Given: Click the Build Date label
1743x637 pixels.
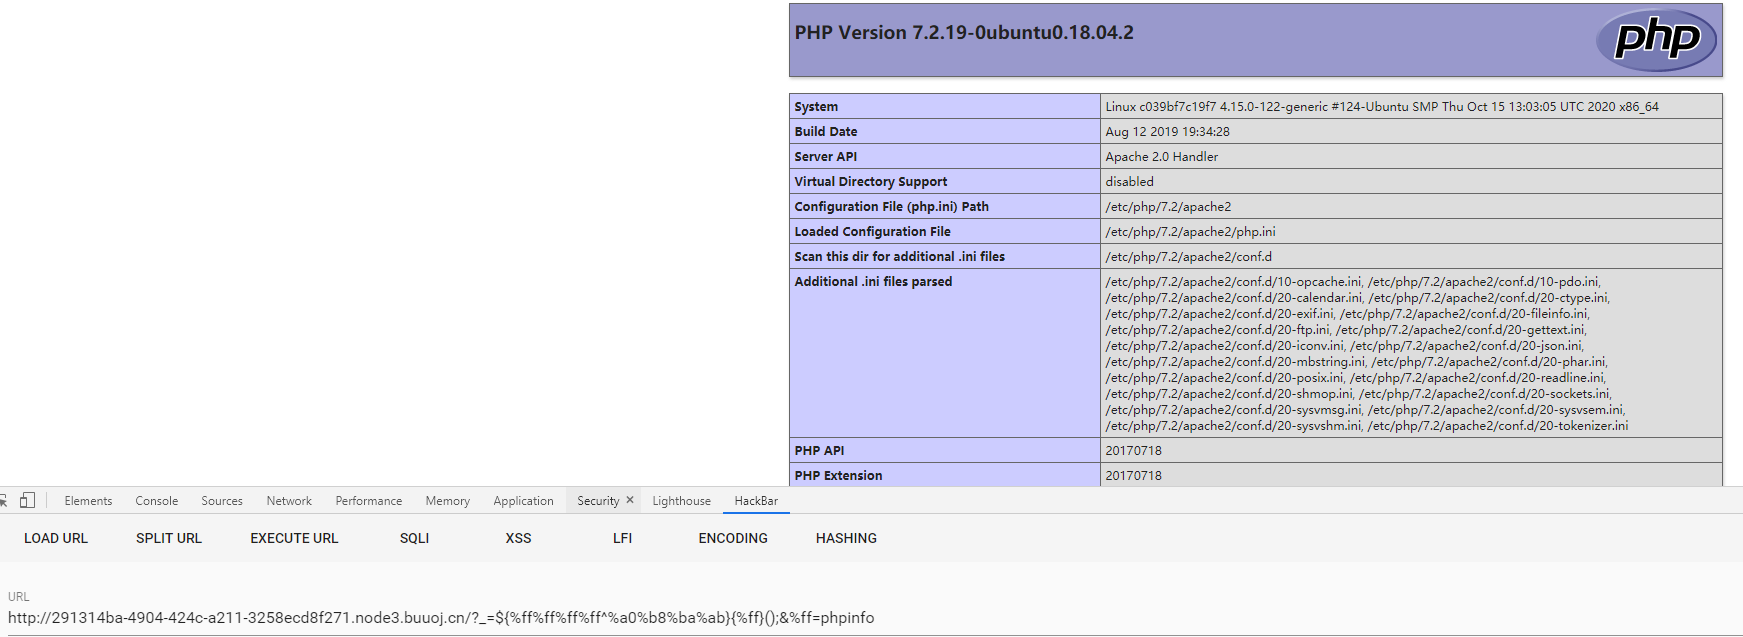Looking at the screenshot, I should click(x=825, y=132).
